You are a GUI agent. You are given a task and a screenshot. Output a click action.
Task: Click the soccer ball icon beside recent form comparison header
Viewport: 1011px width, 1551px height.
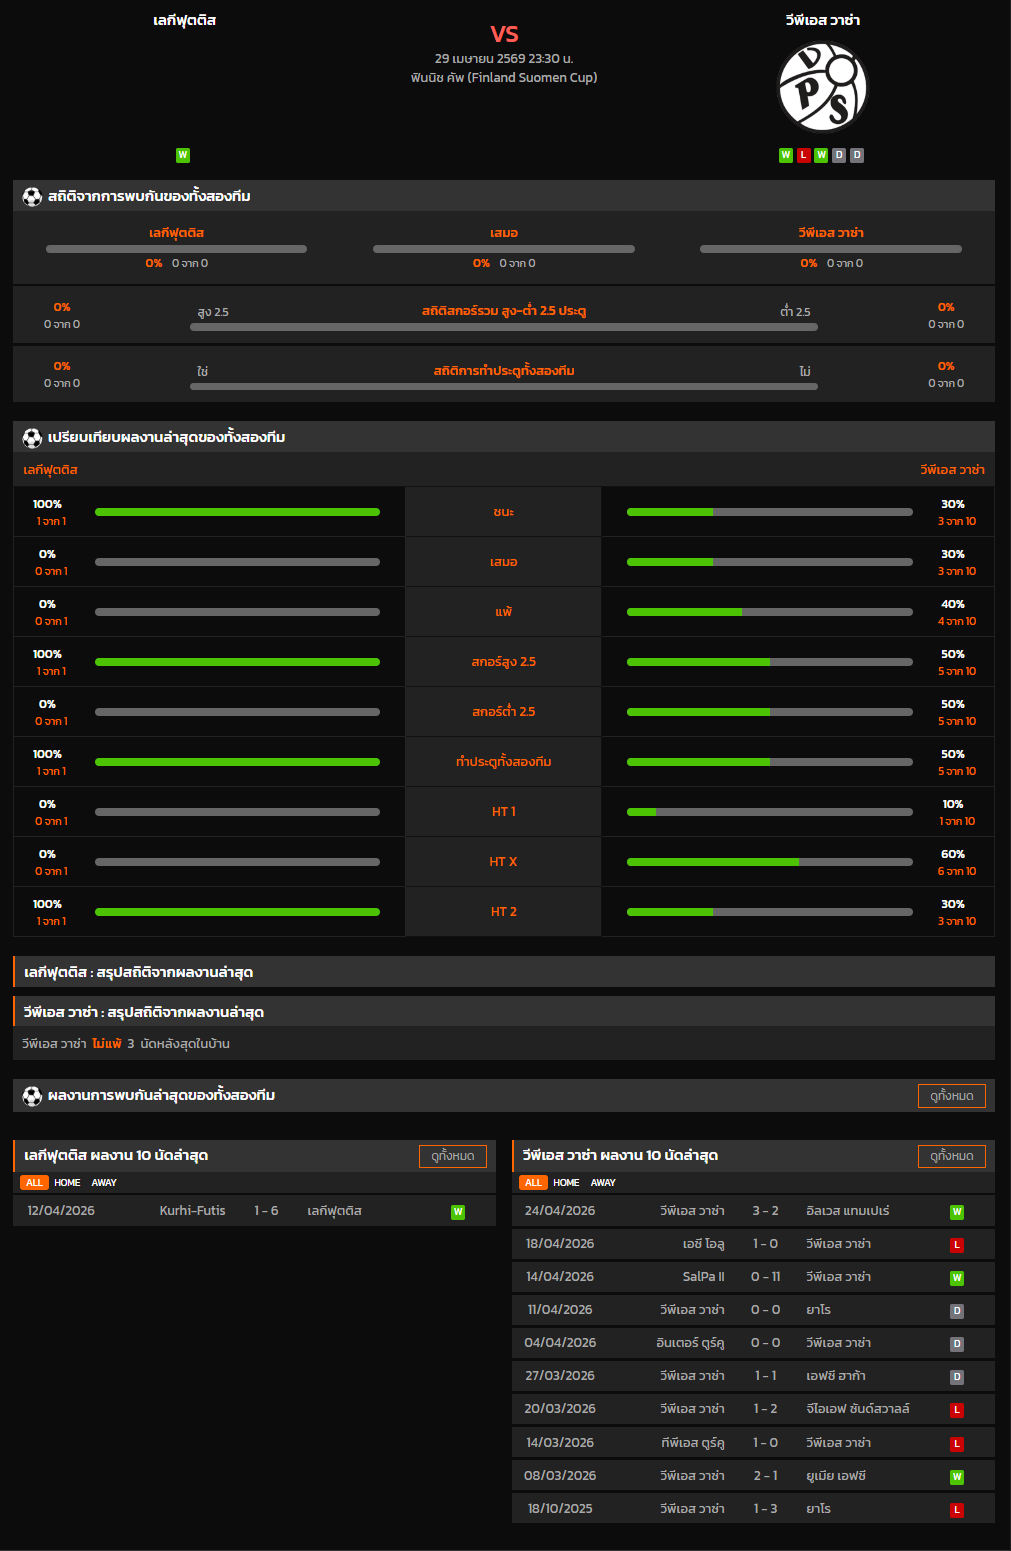pyautogui.click(x=32, y=438)
